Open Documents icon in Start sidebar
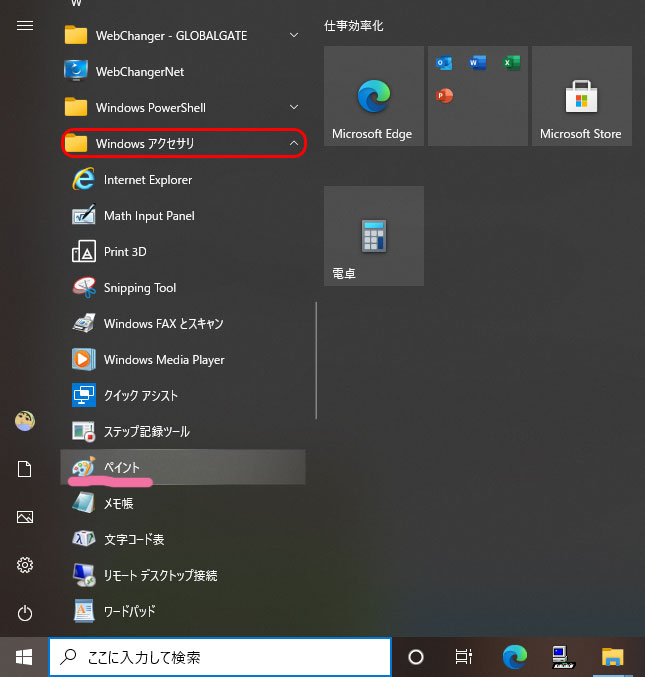645x677 pixels. (x=25, y=469)
